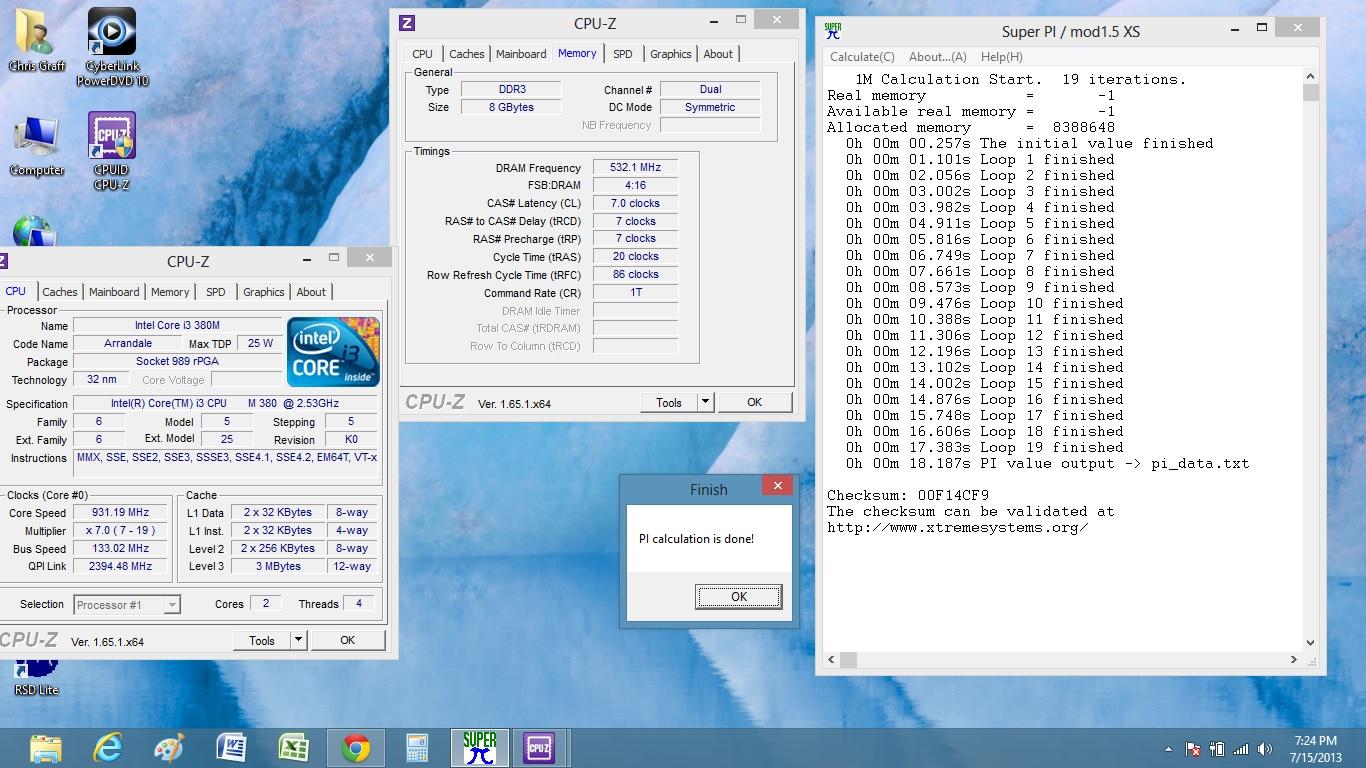Switch to Super PI taskbar button
The width and height of the screenshot is (1366, 768).
(480, 748)
